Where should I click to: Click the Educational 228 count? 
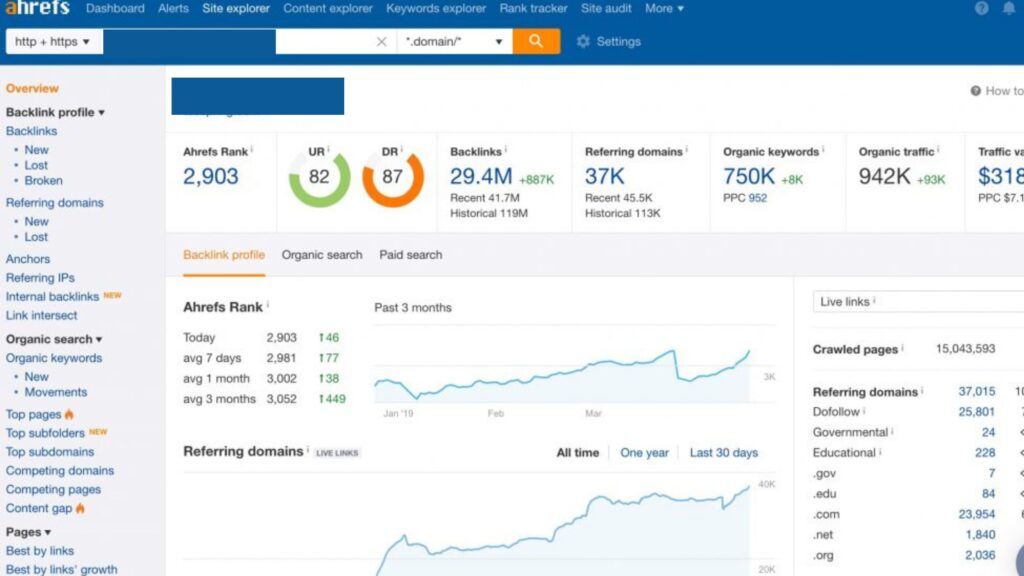(x=985, y=453)
